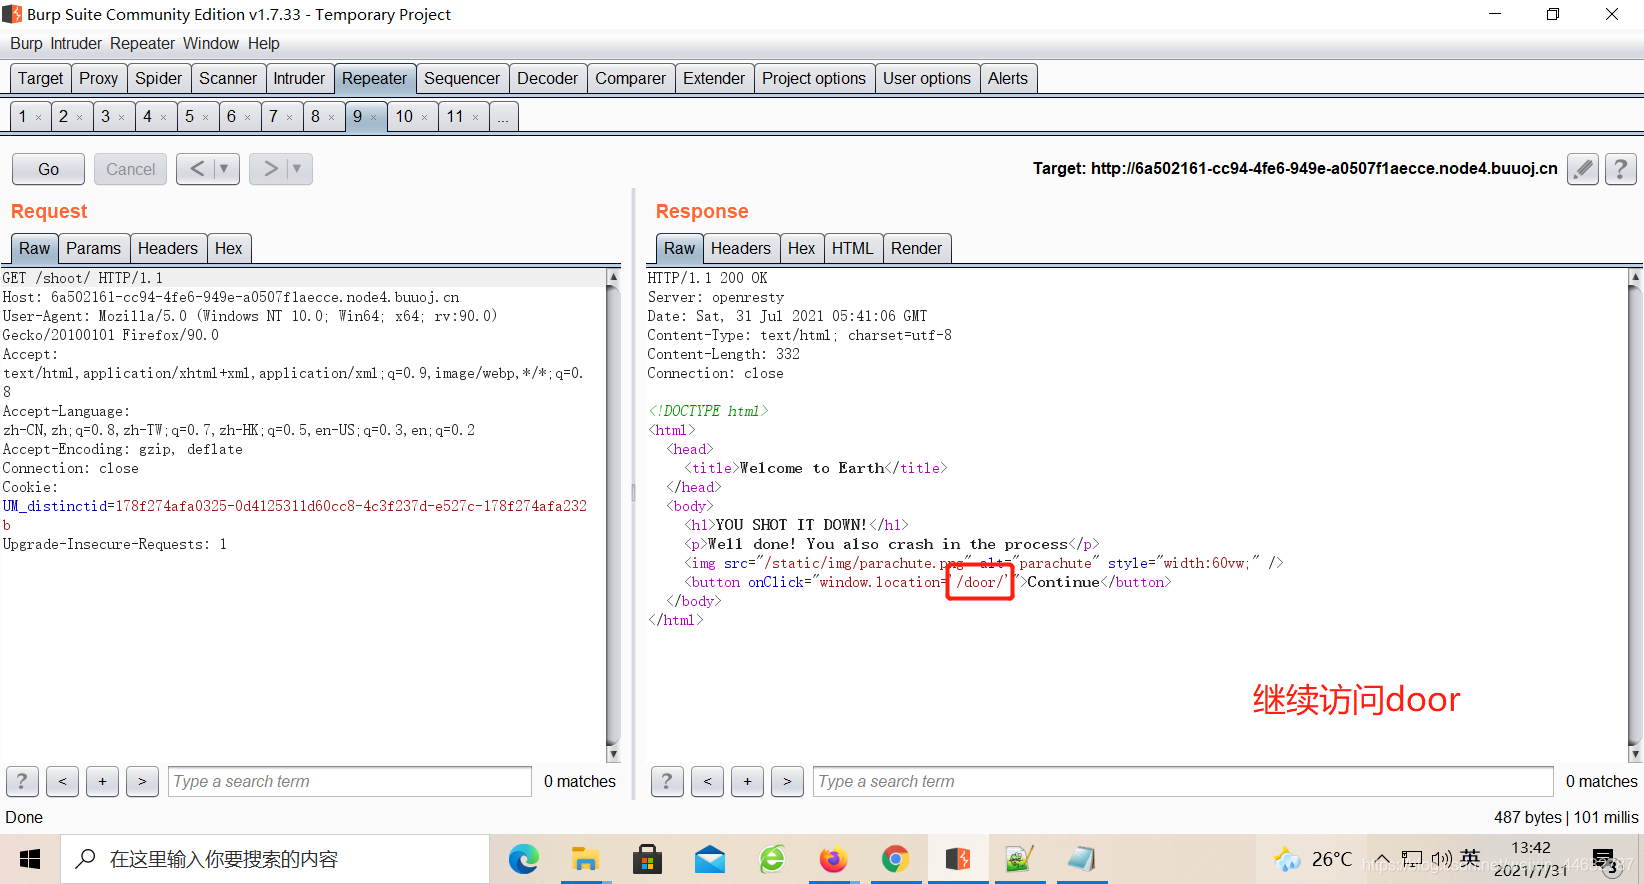Click the Cancel button
The width and height of the screenshot is (1644, 884).
(x=131, y=169)
